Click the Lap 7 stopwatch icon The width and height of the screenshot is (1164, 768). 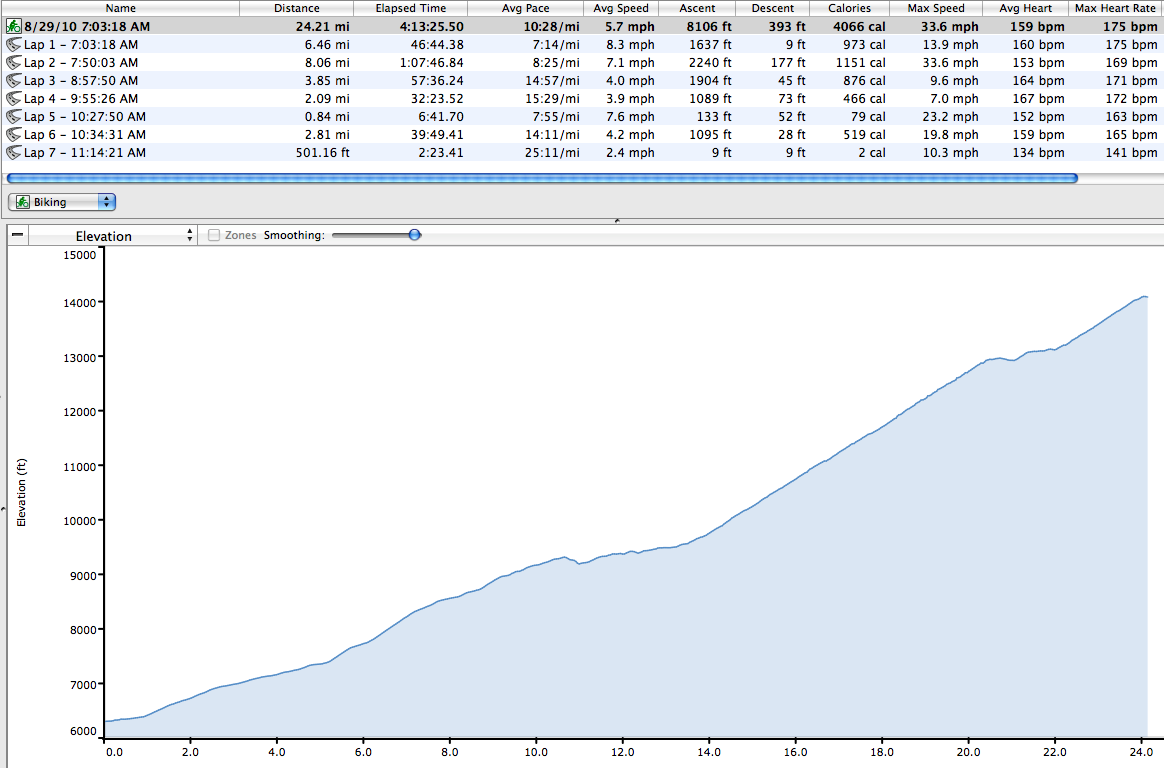(14, 153)
